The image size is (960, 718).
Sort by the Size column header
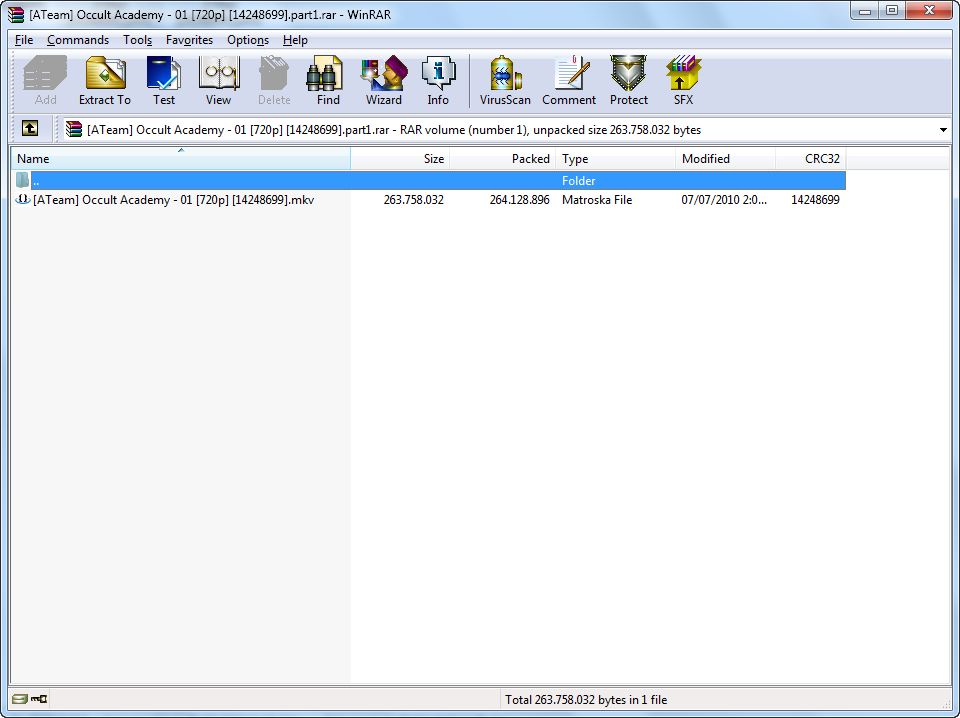(400, 159)
